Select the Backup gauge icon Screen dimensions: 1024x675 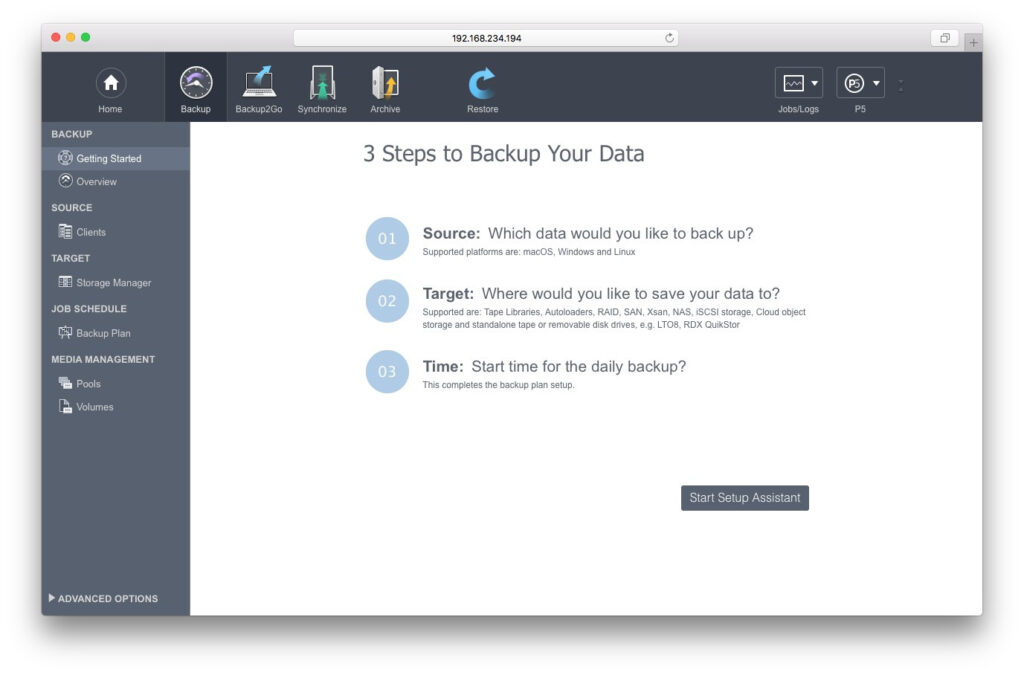point(196,83)
